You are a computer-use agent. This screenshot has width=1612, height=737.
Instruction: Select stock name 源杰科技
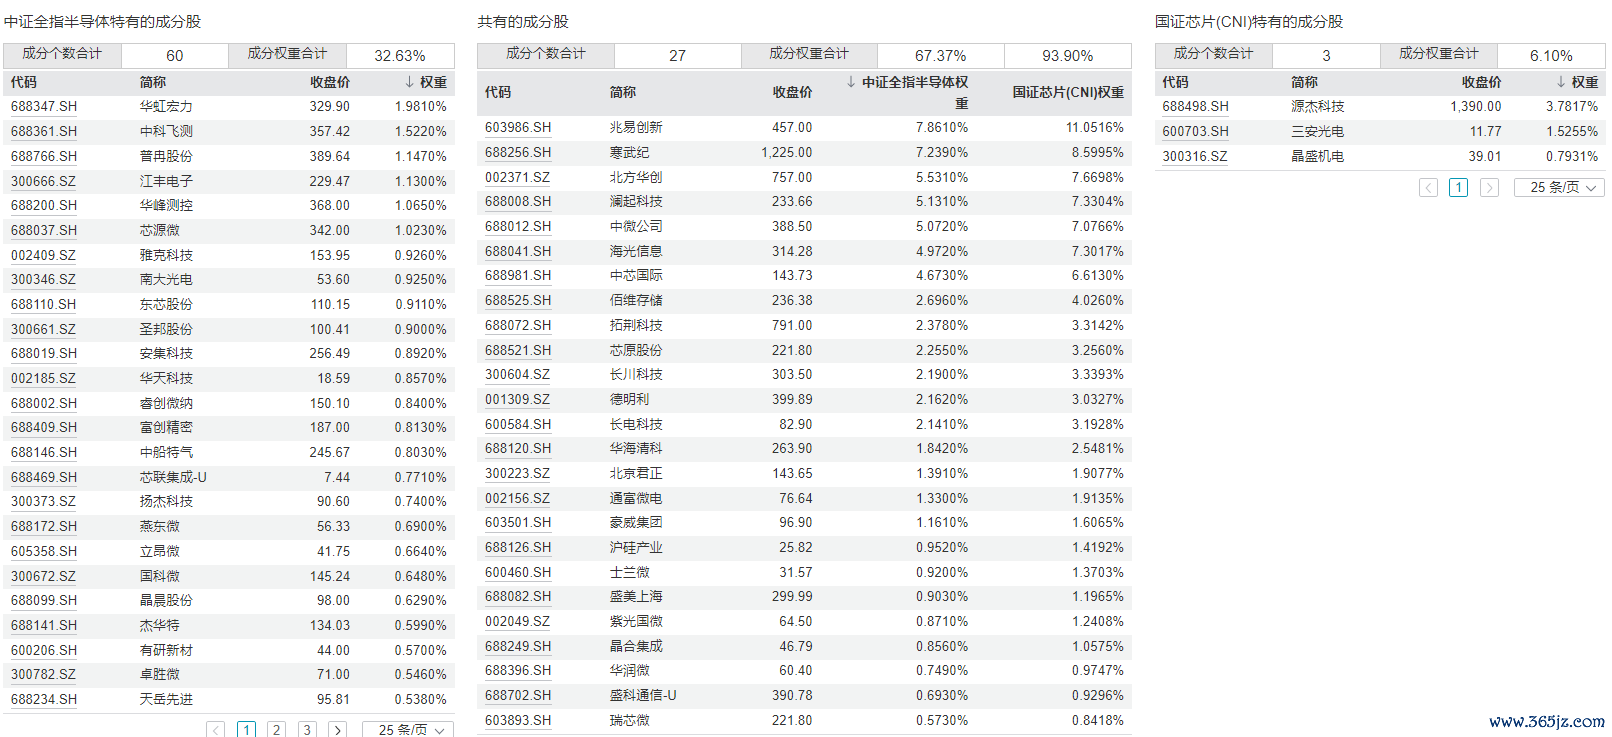tap(1317, 106)
